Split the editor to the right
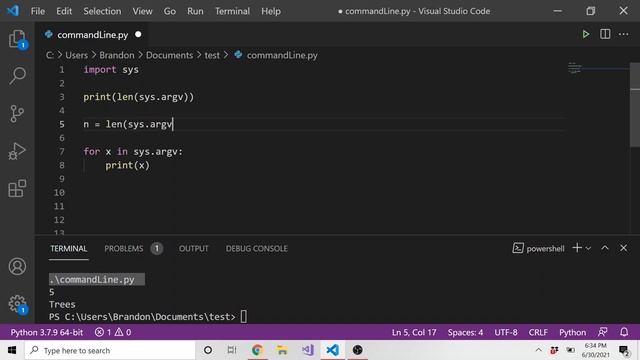This screenshot has width=640, height=360. pyautogui.click(x=605, y=34)
